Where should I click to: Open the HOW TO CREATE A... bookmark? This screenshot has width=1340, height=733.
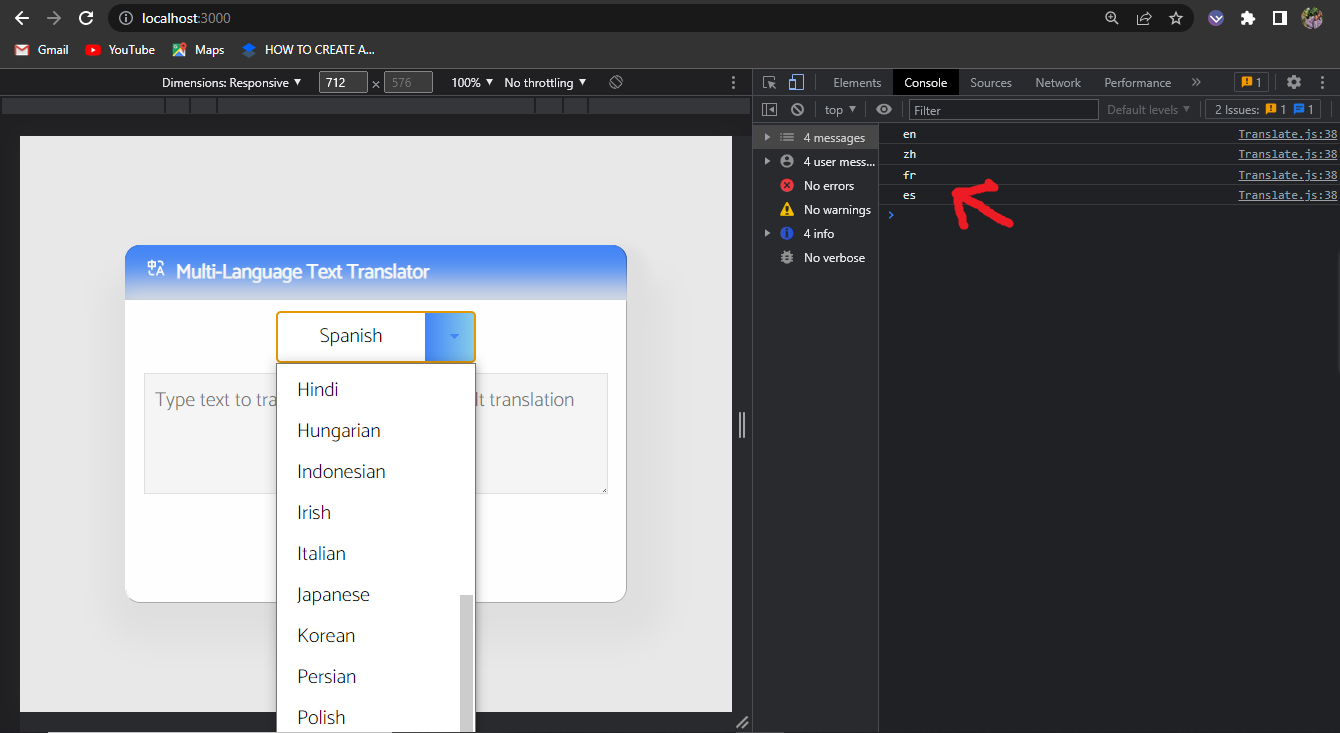point(308,49)
